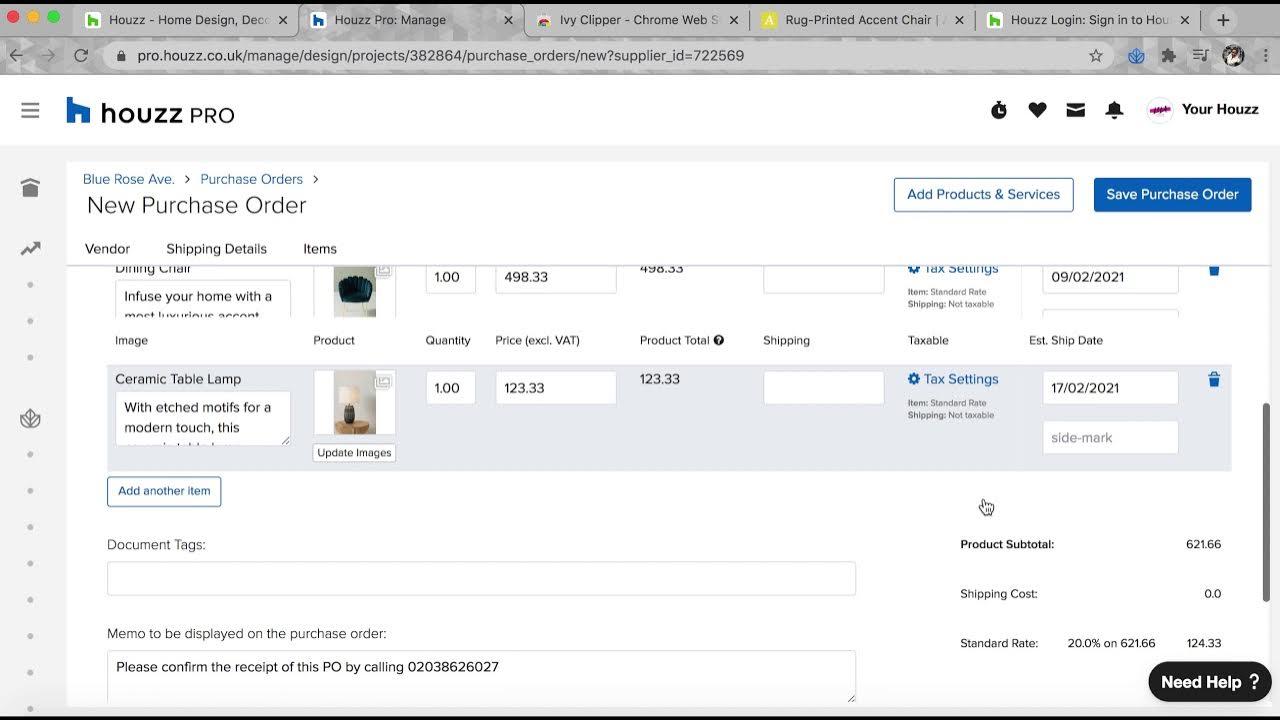This screenshot has height=720, width=1280.
Task: Open a new browser tab
Action: (1223, 20)
